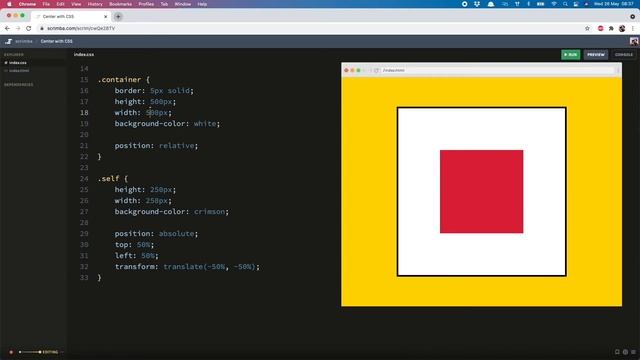Image resolution: width=640 pixels, height=360 pixels.
Task: Open the Edit menu
Action: [60, 4]
